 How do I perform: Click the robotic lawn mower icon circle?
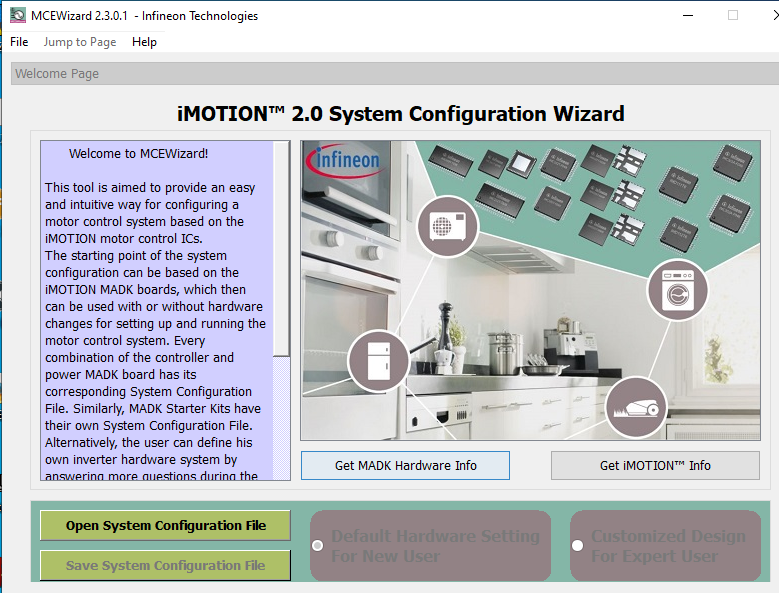tap(636, 407)
